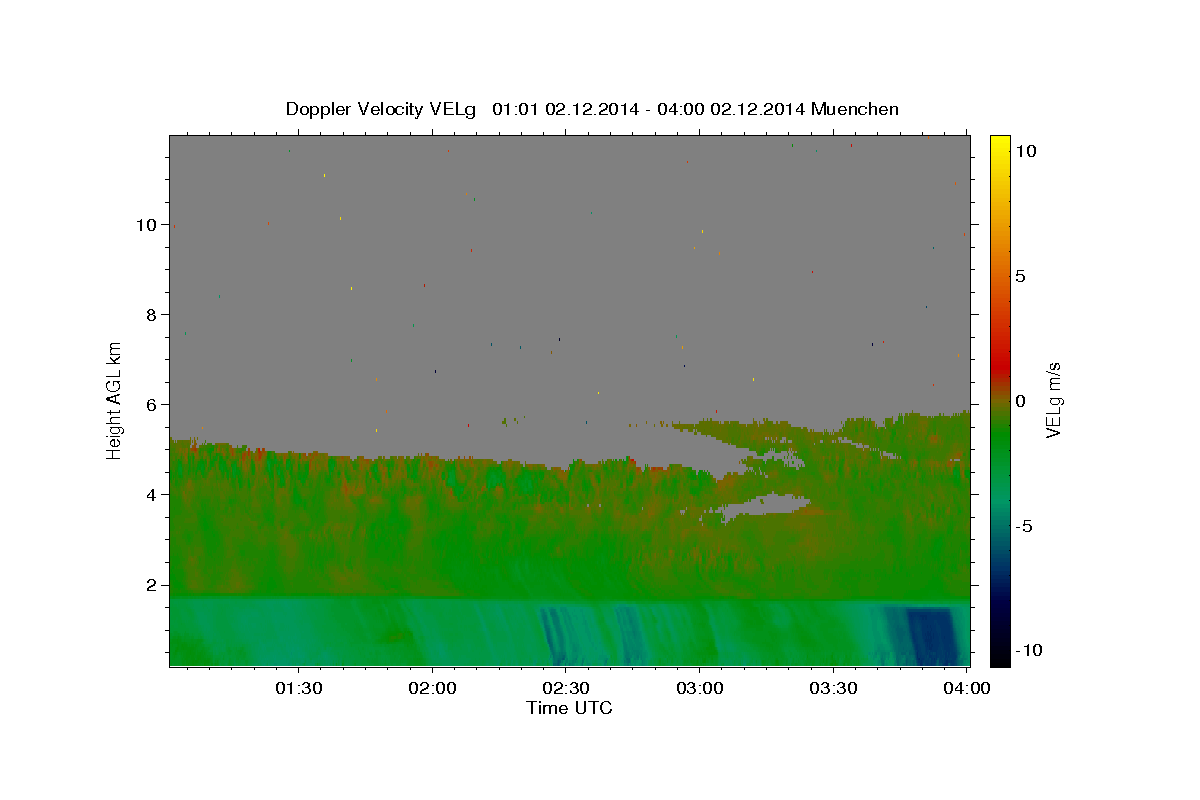The height and width of the screenshot is (800, 1200).
Task: Click the 'Muenchen' station name in title
Action: pyautogui.click(x=855, y=109)
